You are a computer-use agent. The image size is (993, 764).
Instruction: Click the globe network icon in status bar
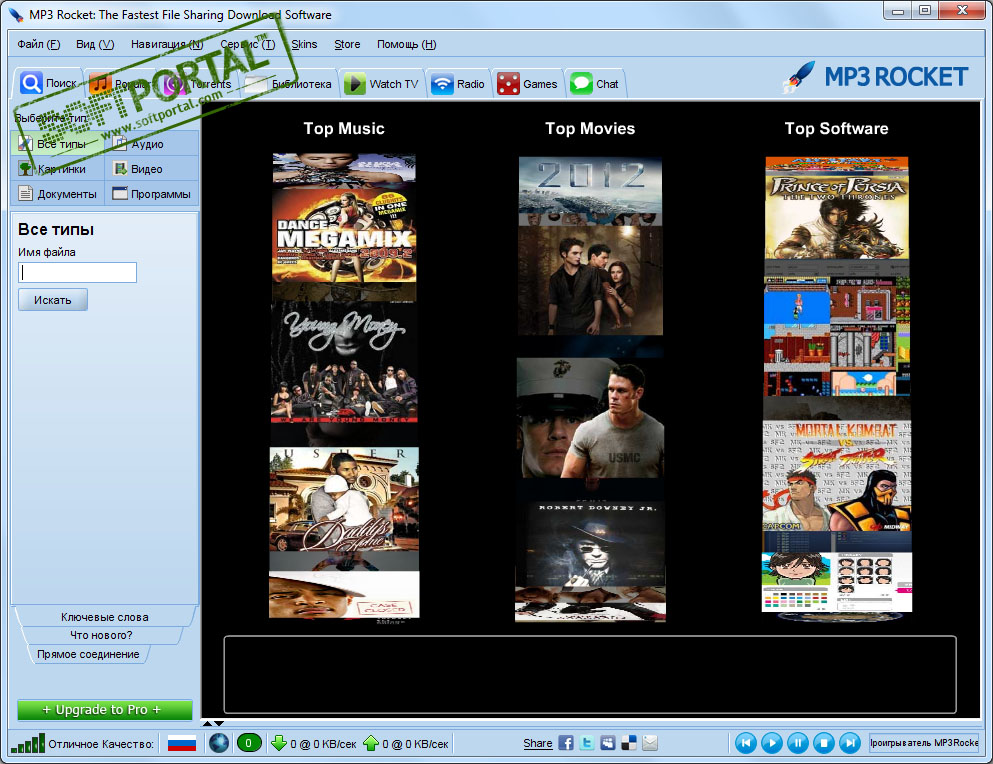(x=219, y=743)
